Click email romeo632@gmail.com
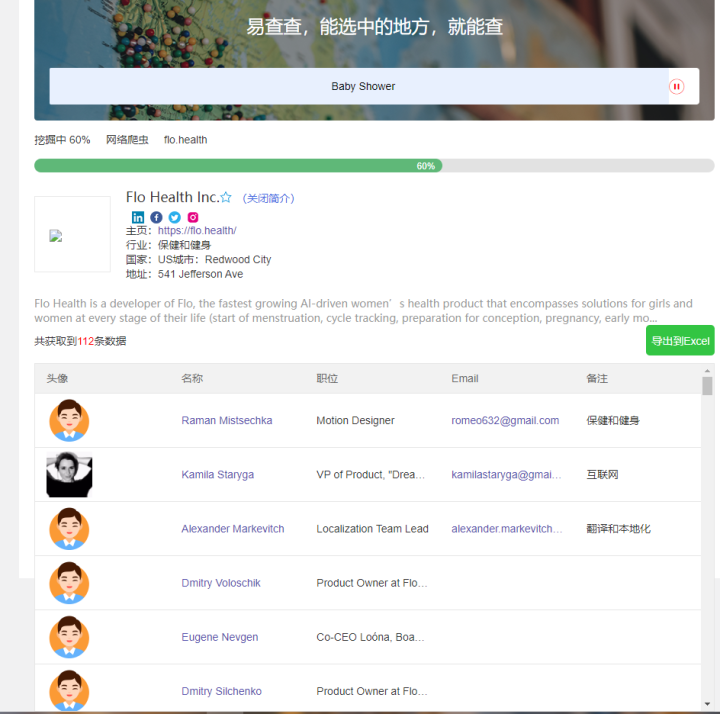 pos(505,421)
